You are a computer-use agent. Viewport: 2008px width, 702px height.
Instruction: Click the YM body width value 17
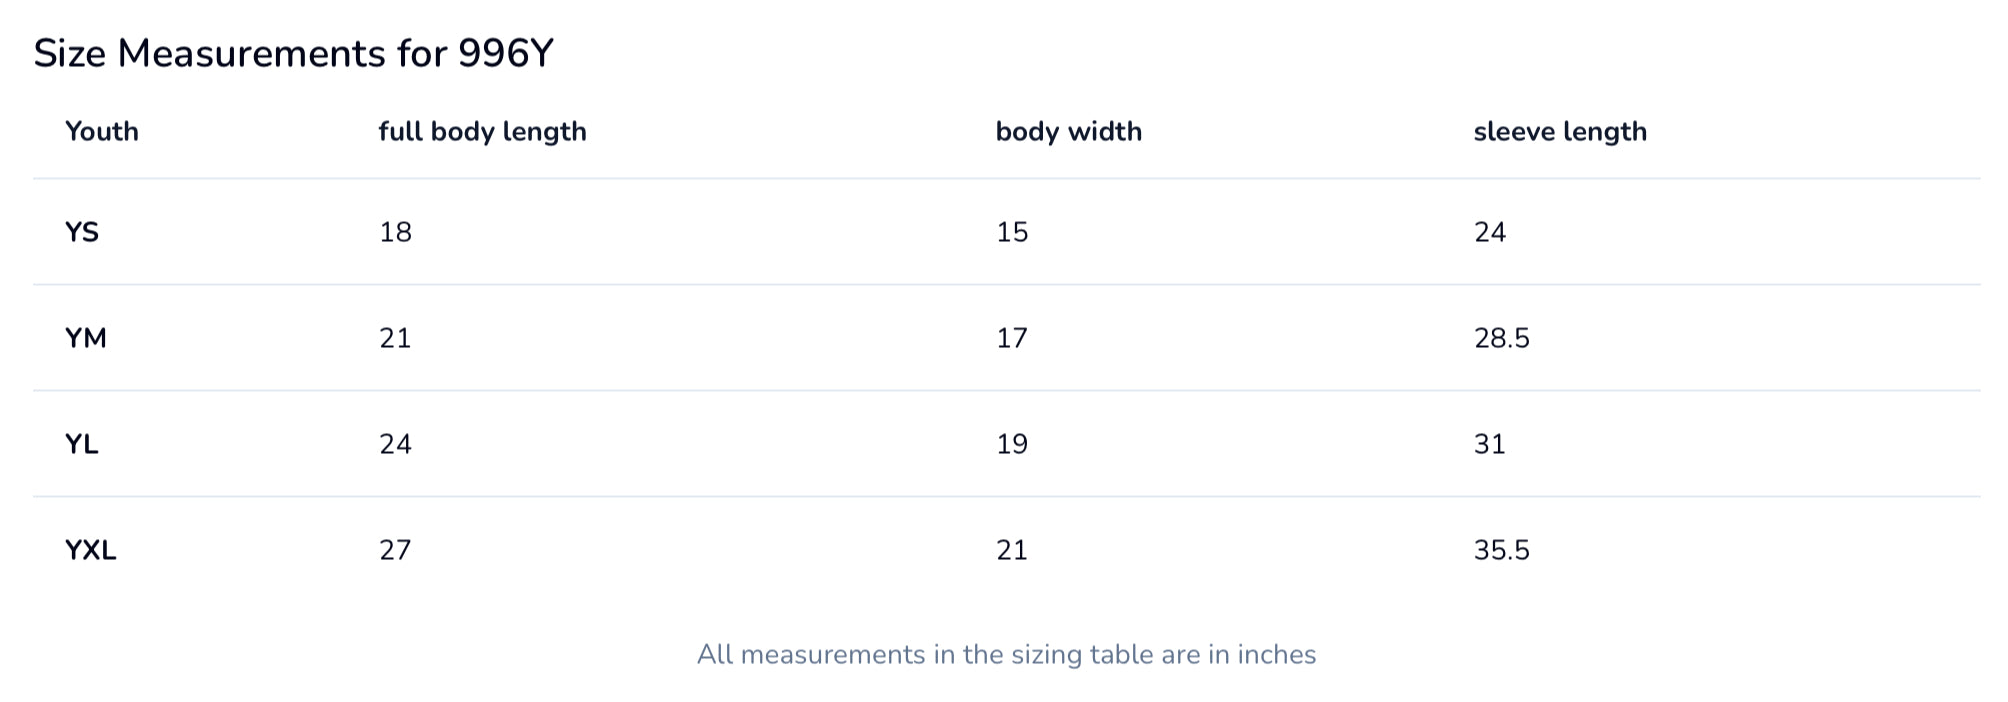point(1012,338)
